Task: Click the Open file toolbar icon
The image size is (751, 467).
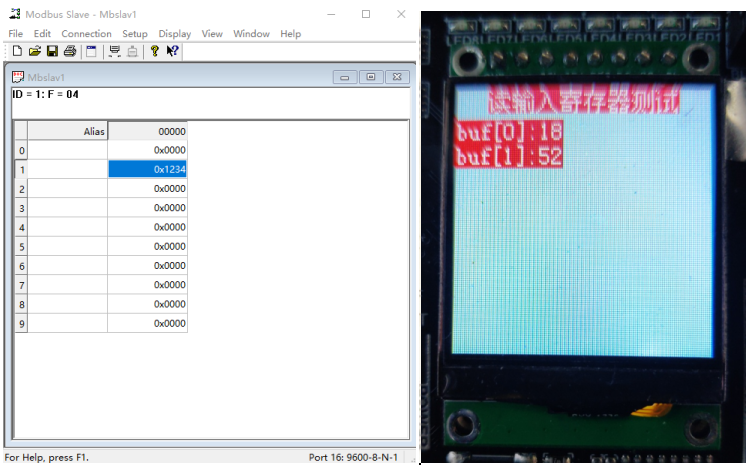Action: (x=34, y=51)
